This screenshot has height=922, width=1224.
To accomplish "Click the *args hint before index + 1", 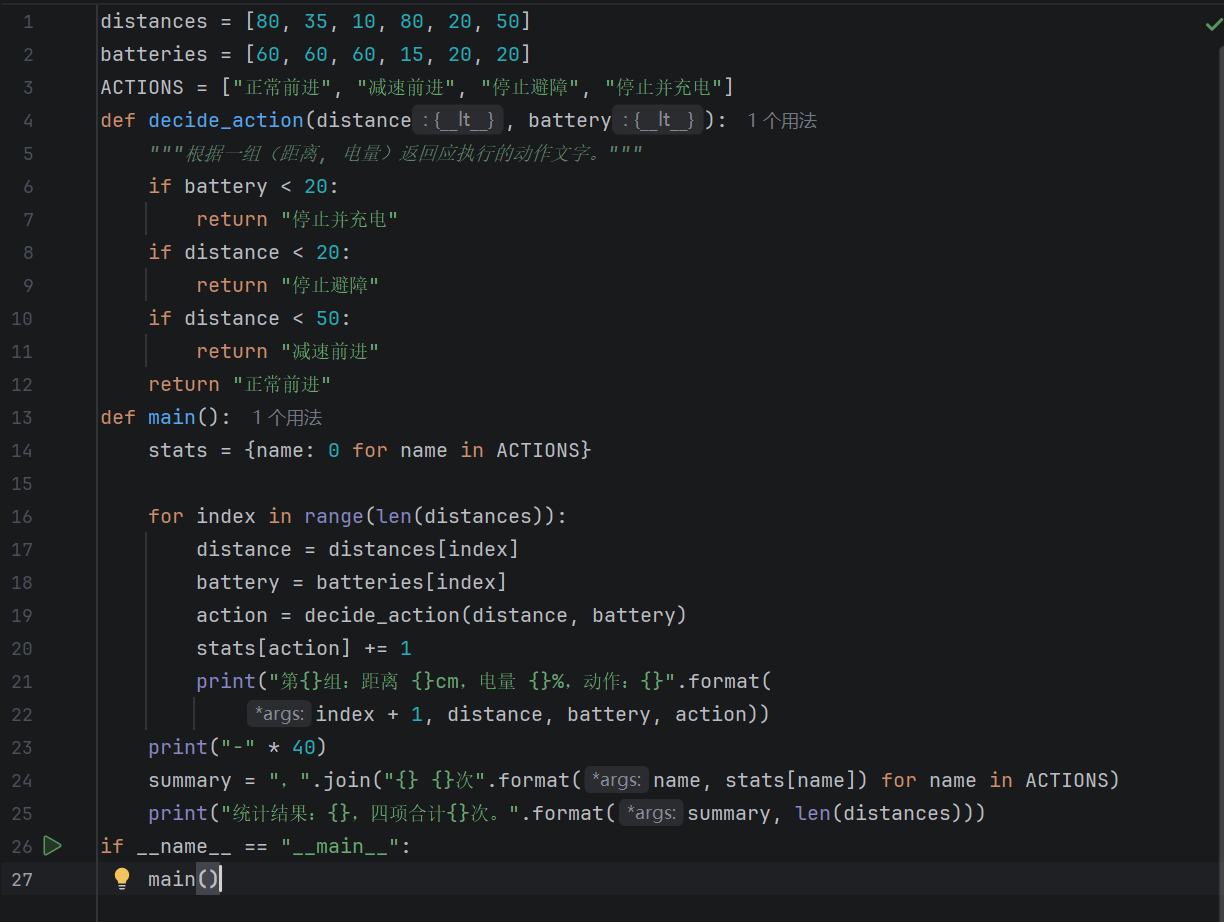I will click(x=279, y=715).
